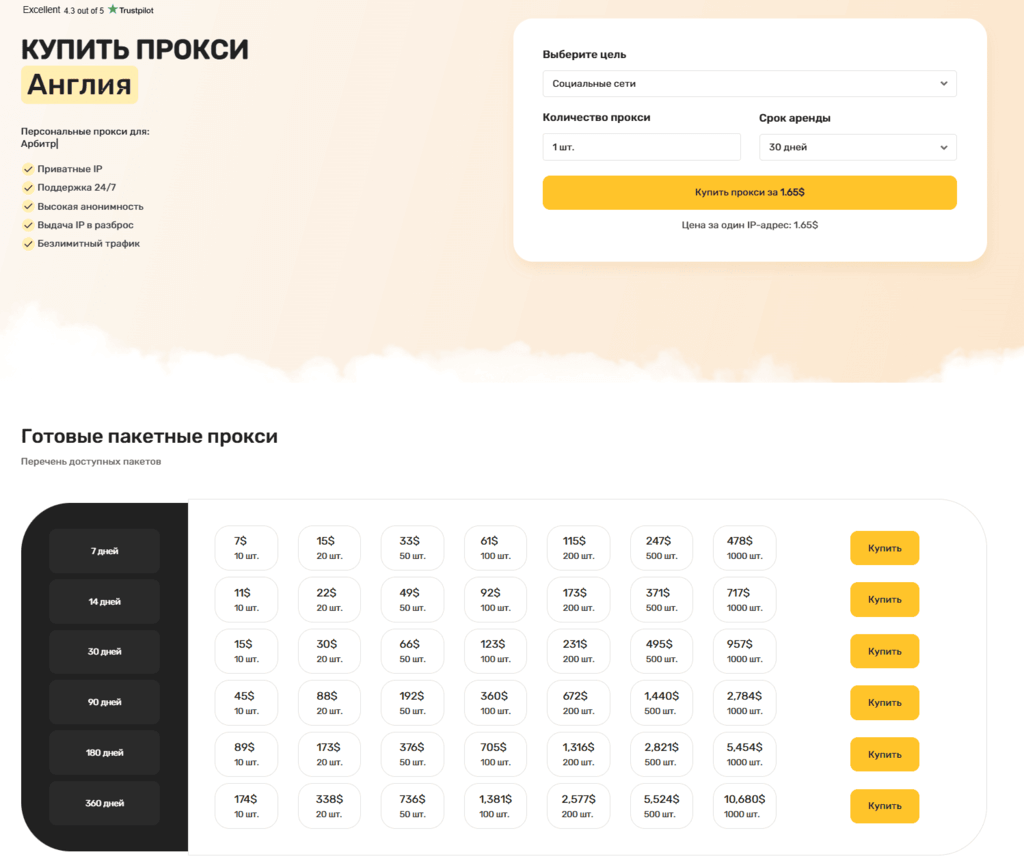Pick the 89$ 10 шт. package
The width and height of the screenshot is (1024, 863).
coord(246,754)
